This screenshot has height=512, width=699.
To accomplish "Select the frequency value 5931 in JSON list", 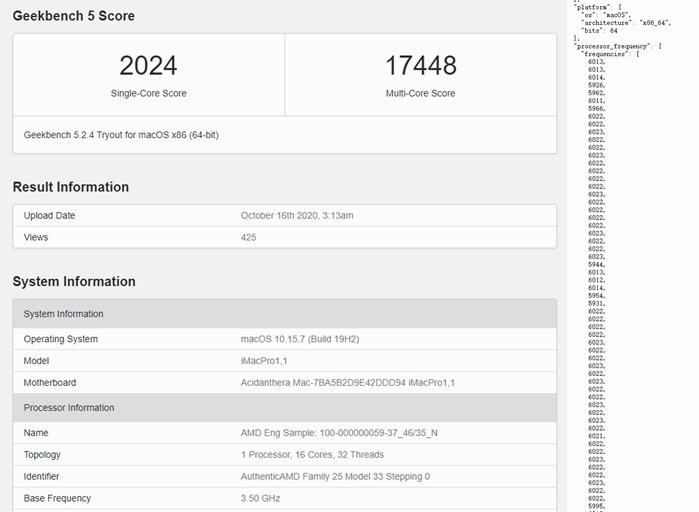I will (x=596, y=303).
